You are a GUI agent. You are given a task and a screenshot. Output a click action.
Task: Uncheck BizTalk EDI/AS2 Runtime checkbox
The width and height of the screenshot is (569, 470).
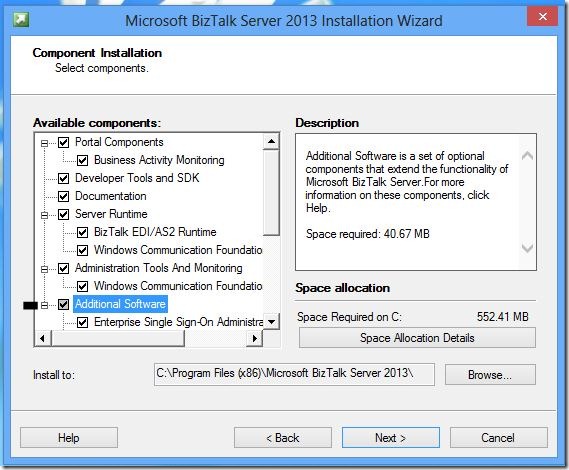point(82,232)
